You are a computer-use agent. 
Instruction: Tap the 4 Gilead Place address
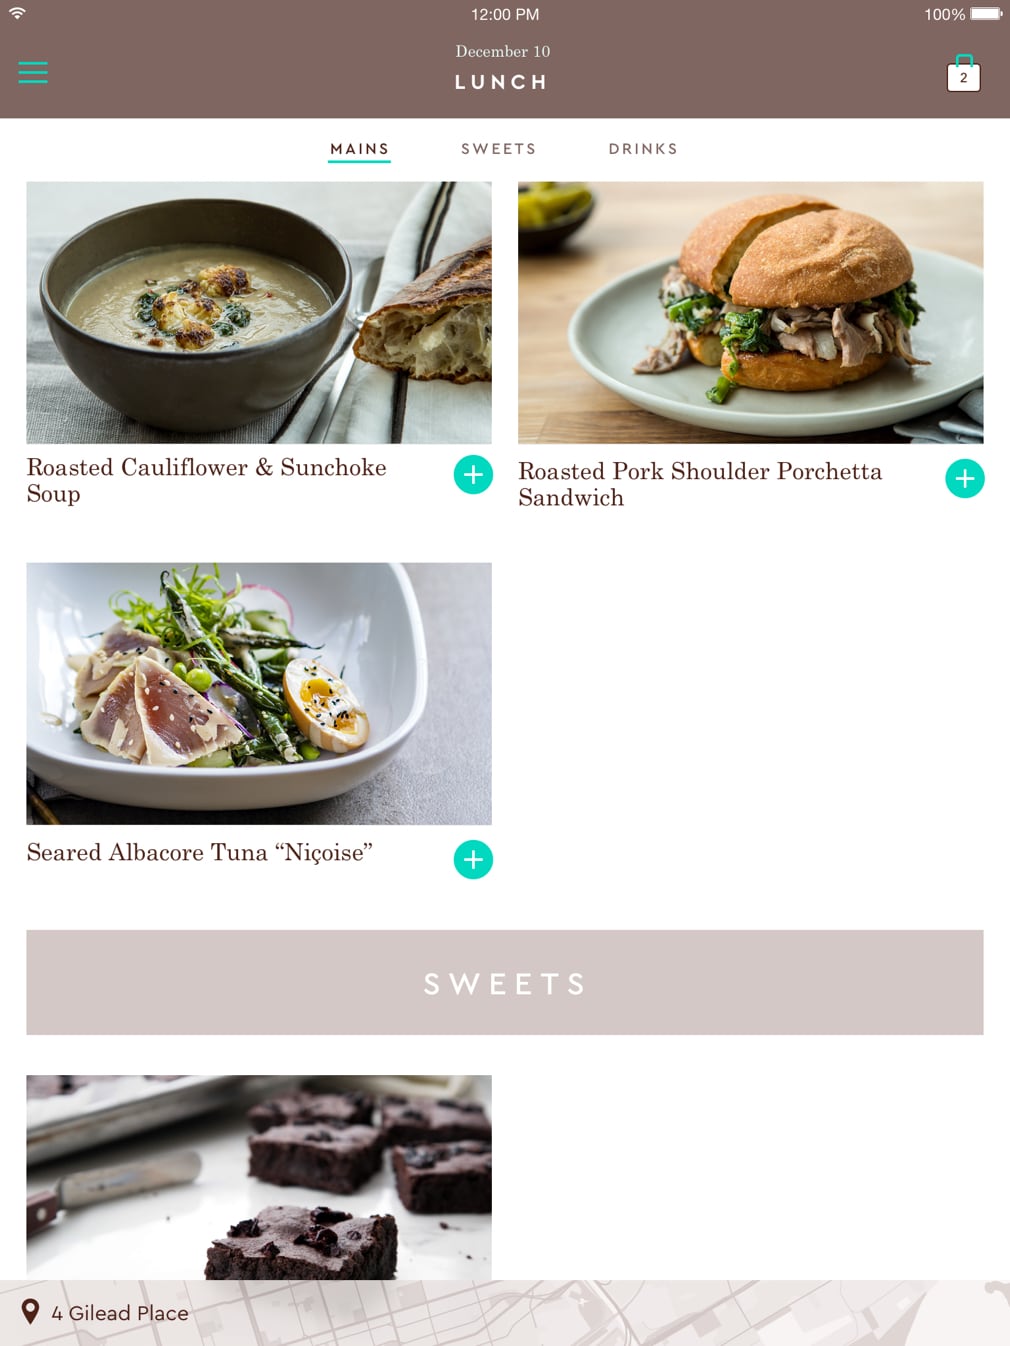[120, 1313]
